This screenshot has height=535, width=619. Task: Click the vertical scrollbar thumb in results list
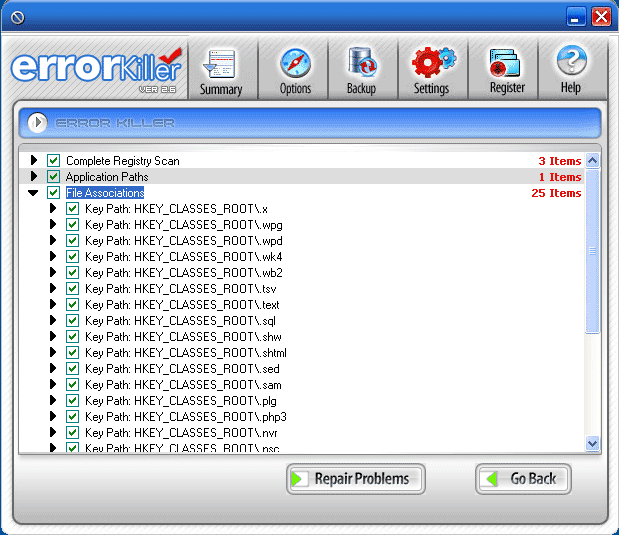[x=592, y=250]
